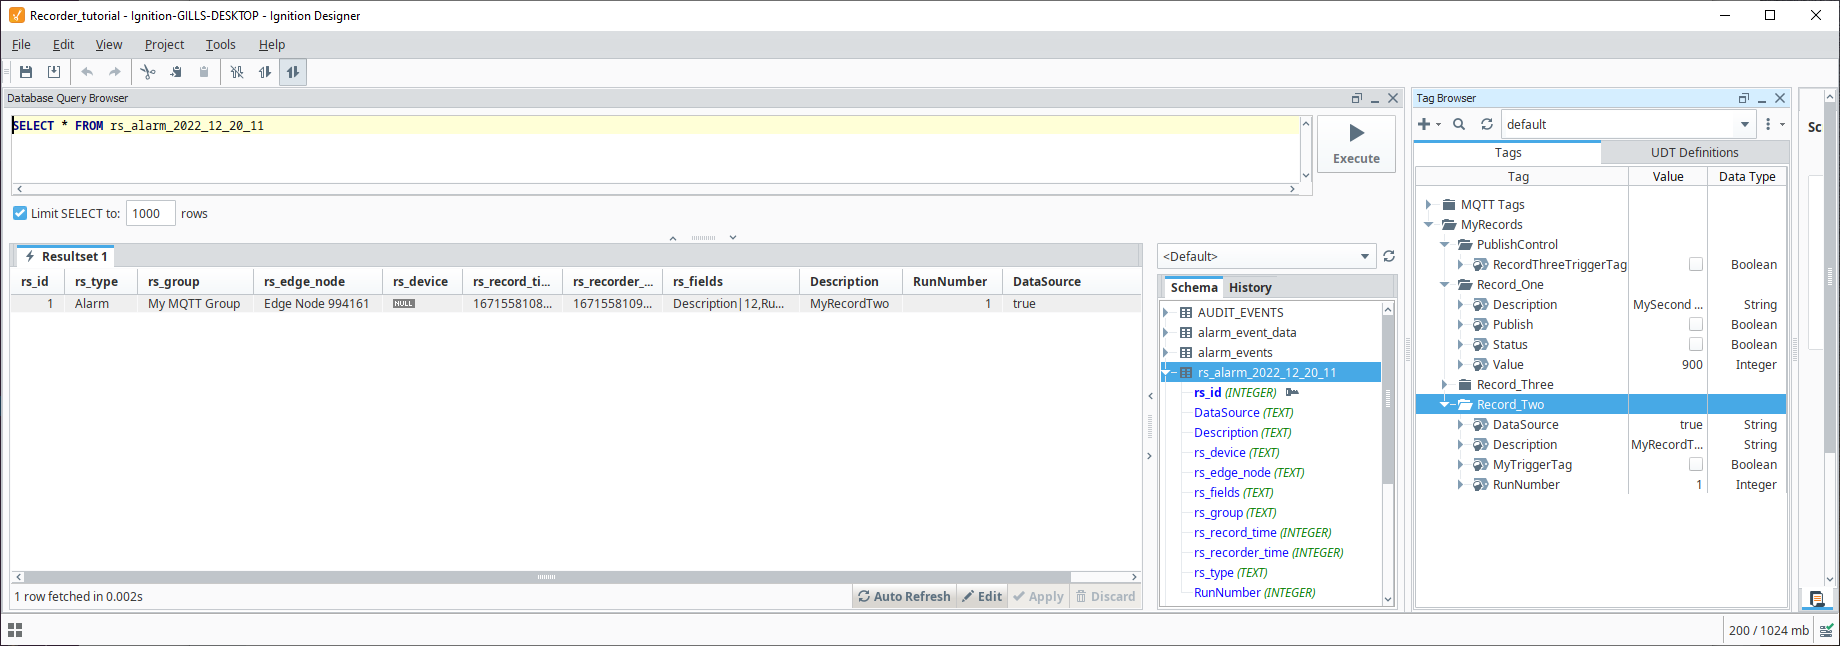Collapse the PublishControl folder
1840x646 pixels.
(x=1445, y=245)
